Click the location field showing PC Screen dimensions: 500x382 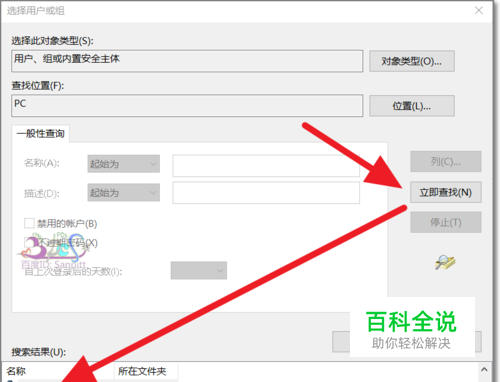click(187, 106)
